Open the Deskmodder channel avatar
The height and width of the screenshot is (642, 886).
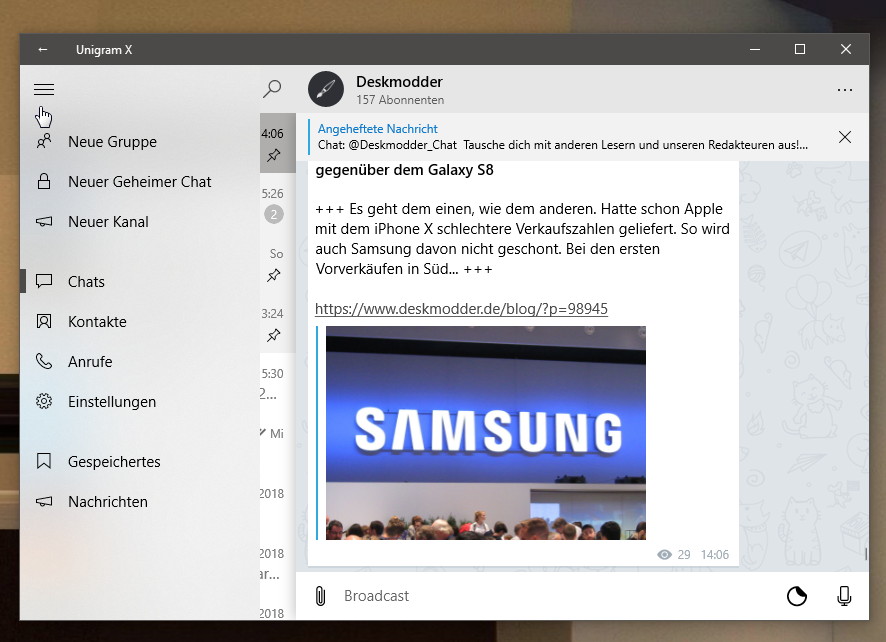pos(325,89)
